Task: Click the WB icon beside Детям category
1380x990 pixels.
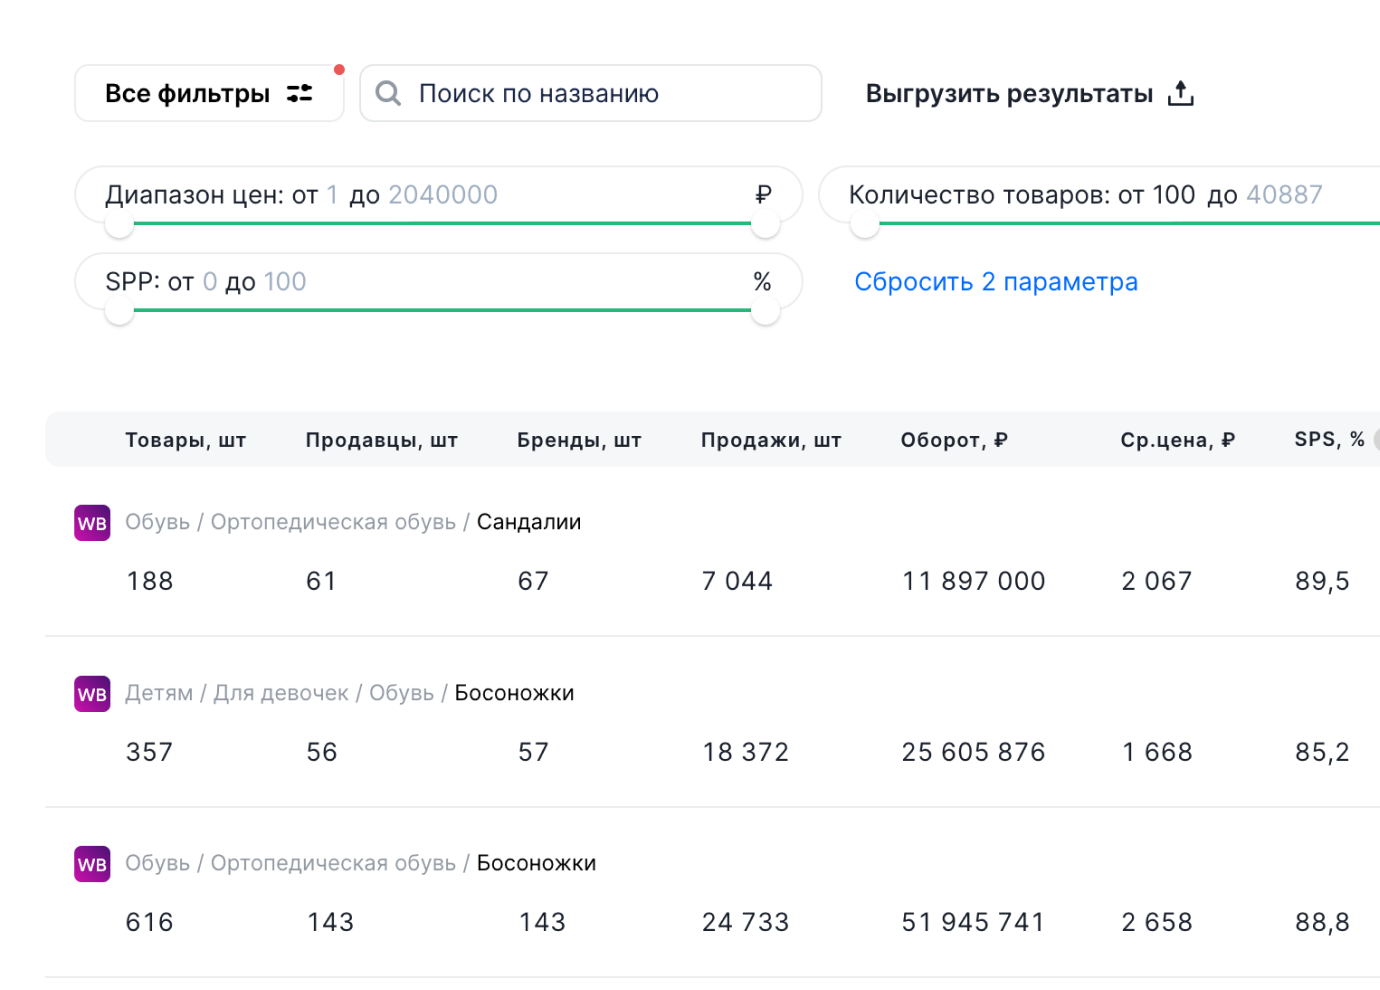Action: click(x=92, y=694)
